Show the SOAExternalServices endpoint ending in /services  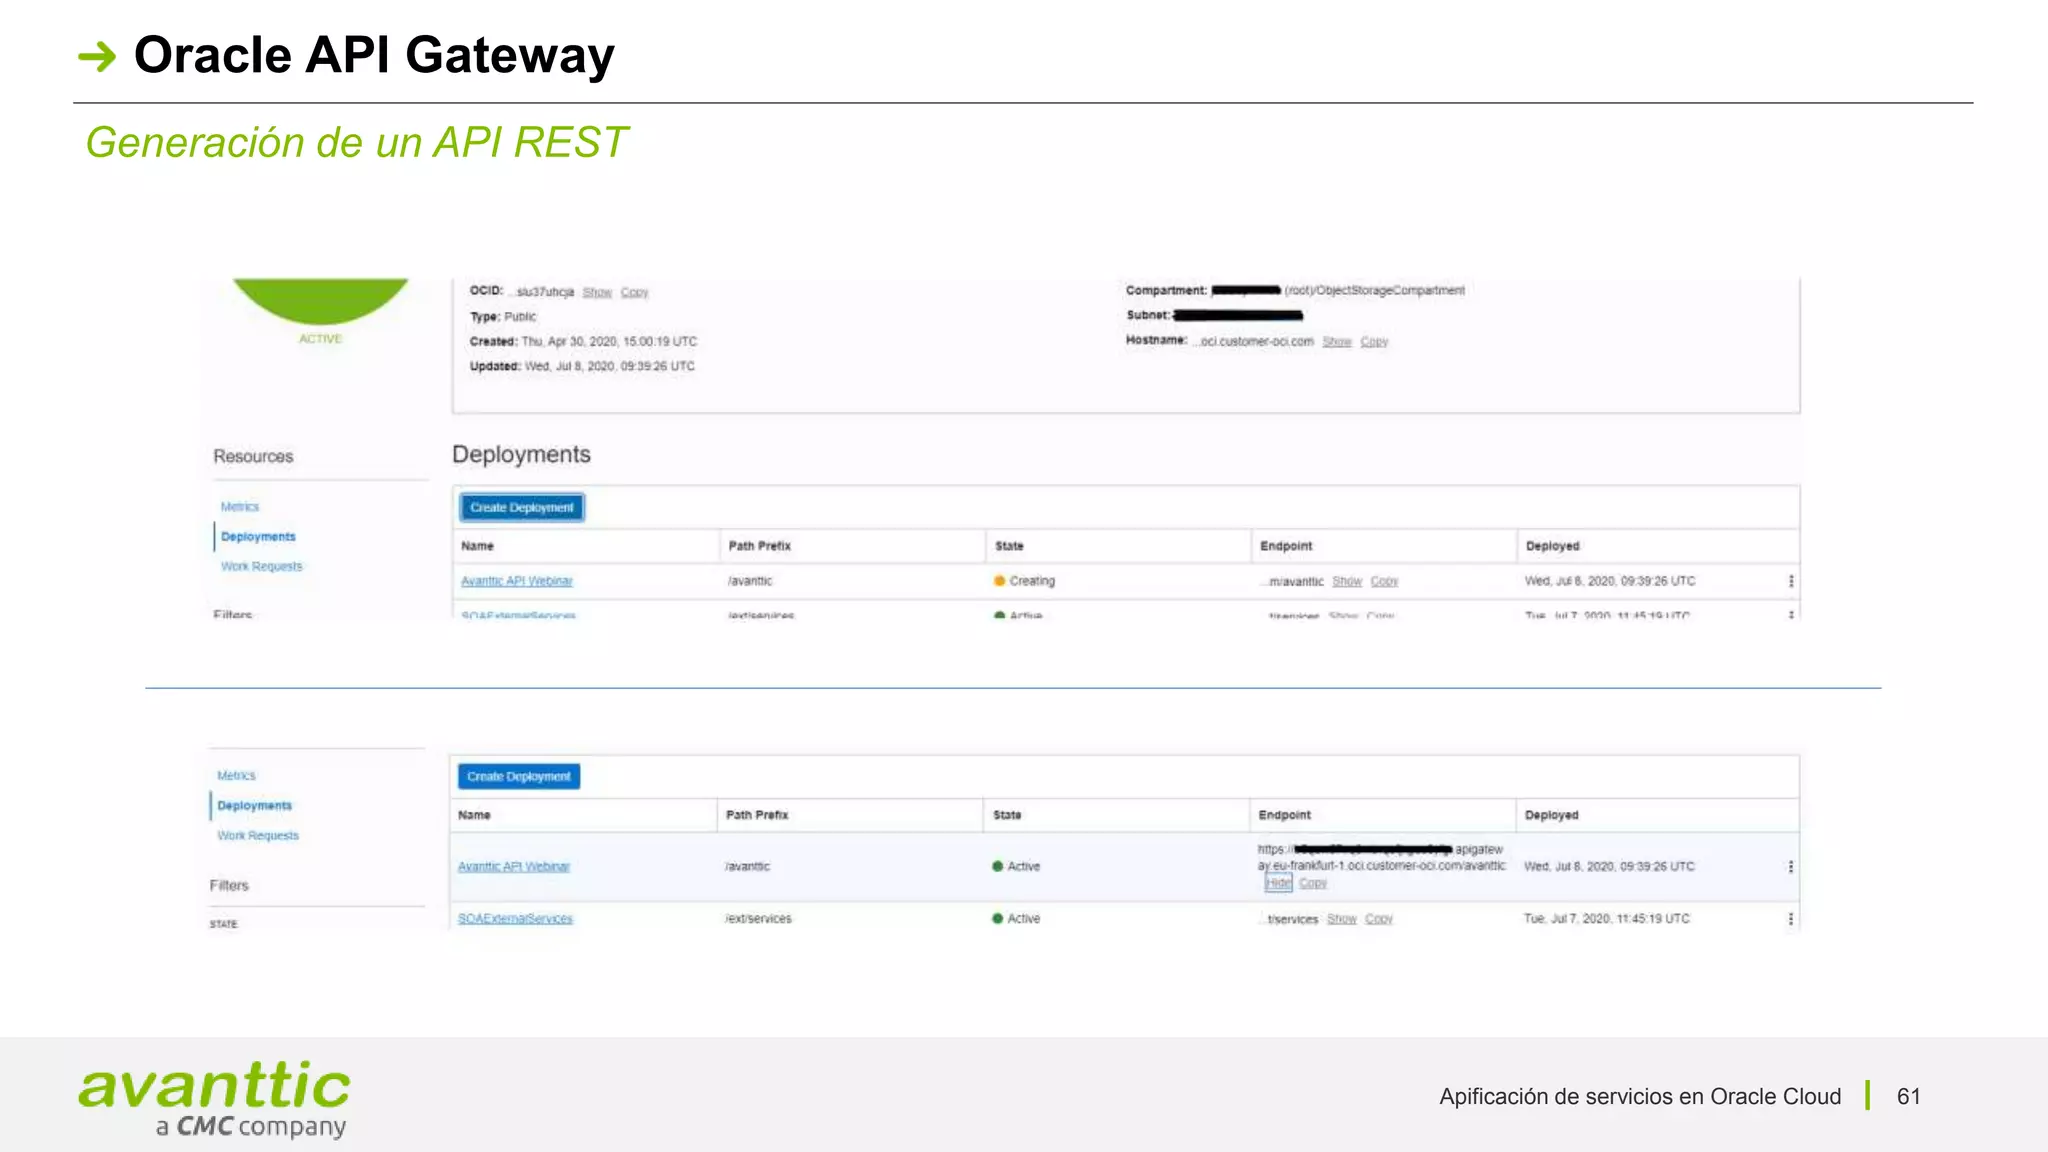1342,919
